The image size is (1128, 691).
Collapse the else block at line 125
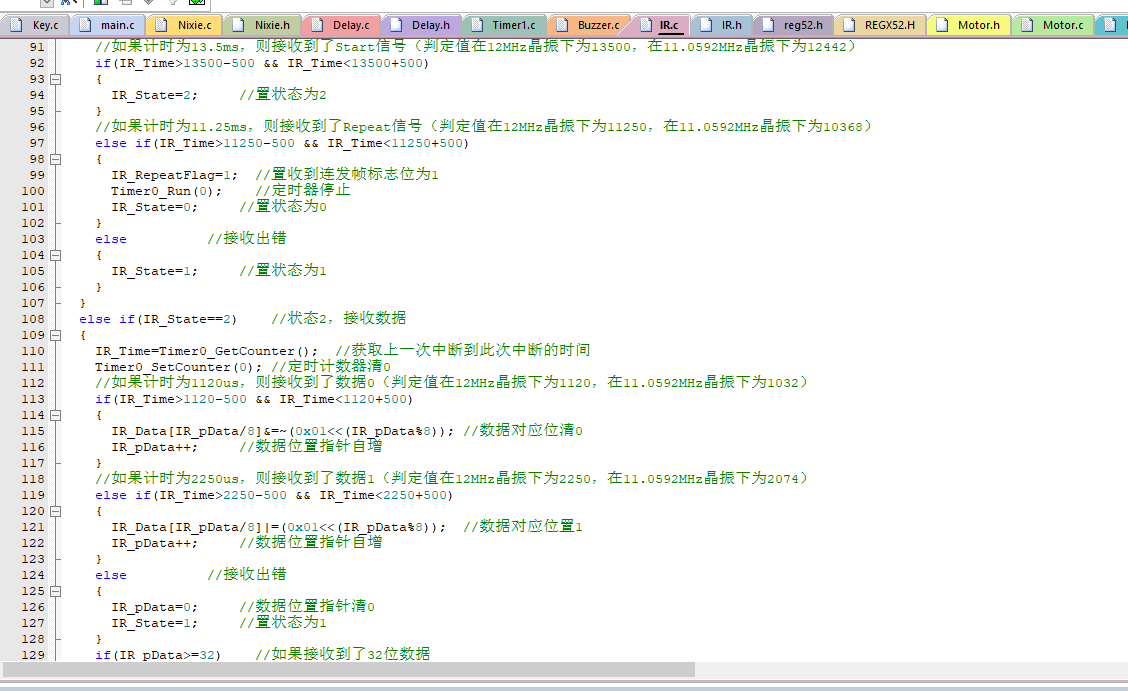pos(55,591)
